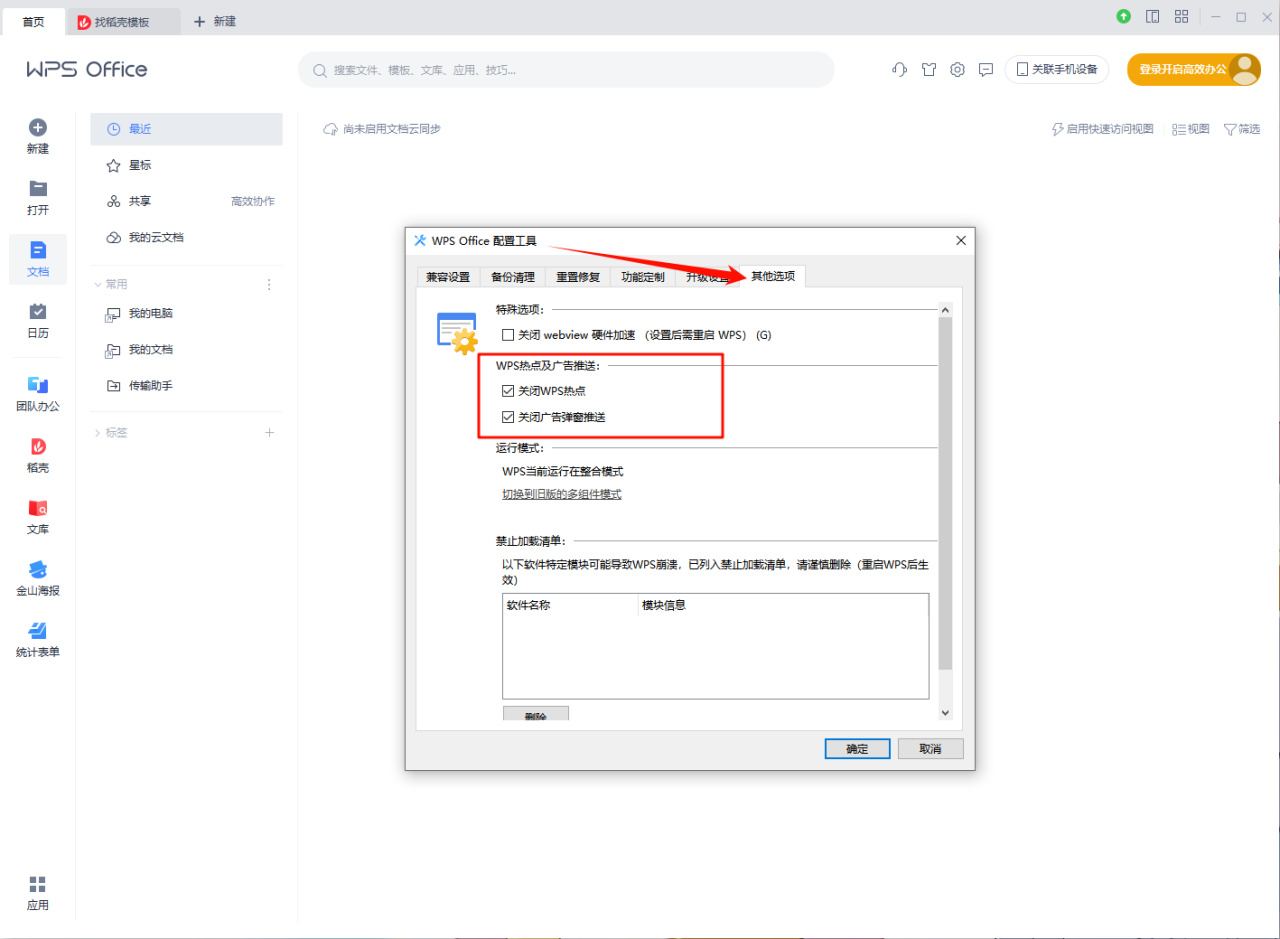Open 我的电脑 in the navigation list
Viewport: 1280px width, 939px height.
tap(186, 313)
